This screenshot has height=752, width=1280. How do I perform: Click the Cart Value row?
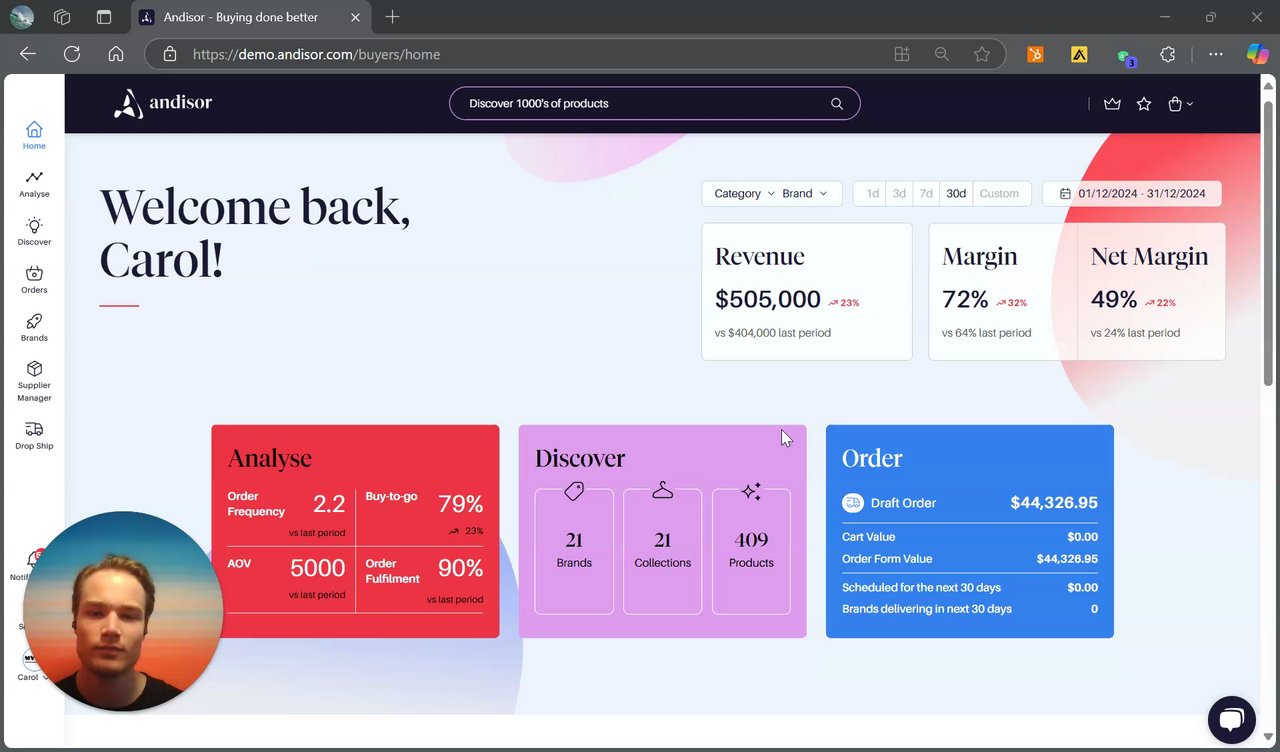pos(970,537)
